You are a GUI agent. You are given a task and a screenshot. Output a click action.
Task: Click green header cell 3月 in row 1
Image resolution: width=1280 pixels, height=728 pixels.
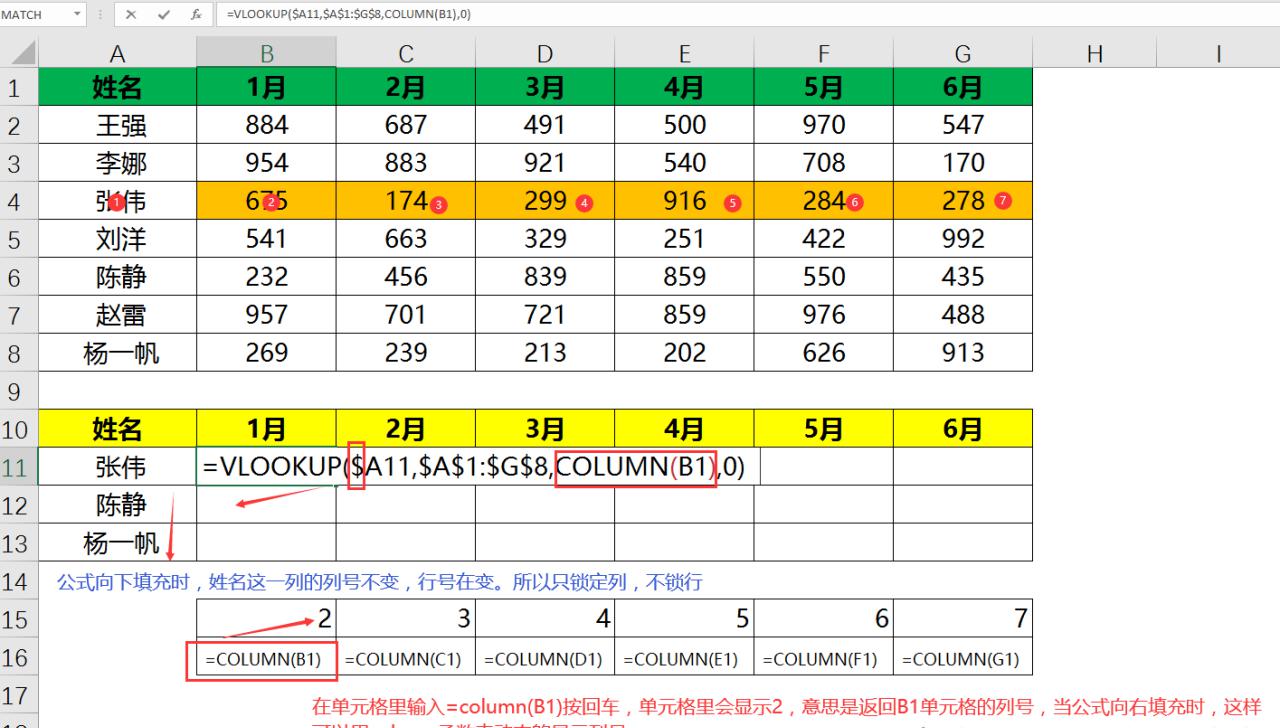click(x=545, y=87)
